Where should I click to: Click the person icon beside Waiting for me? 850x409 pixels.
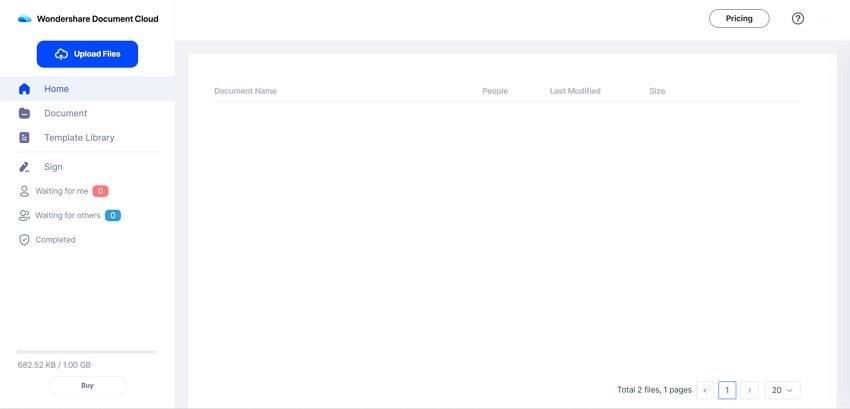(x=24, y=191)
